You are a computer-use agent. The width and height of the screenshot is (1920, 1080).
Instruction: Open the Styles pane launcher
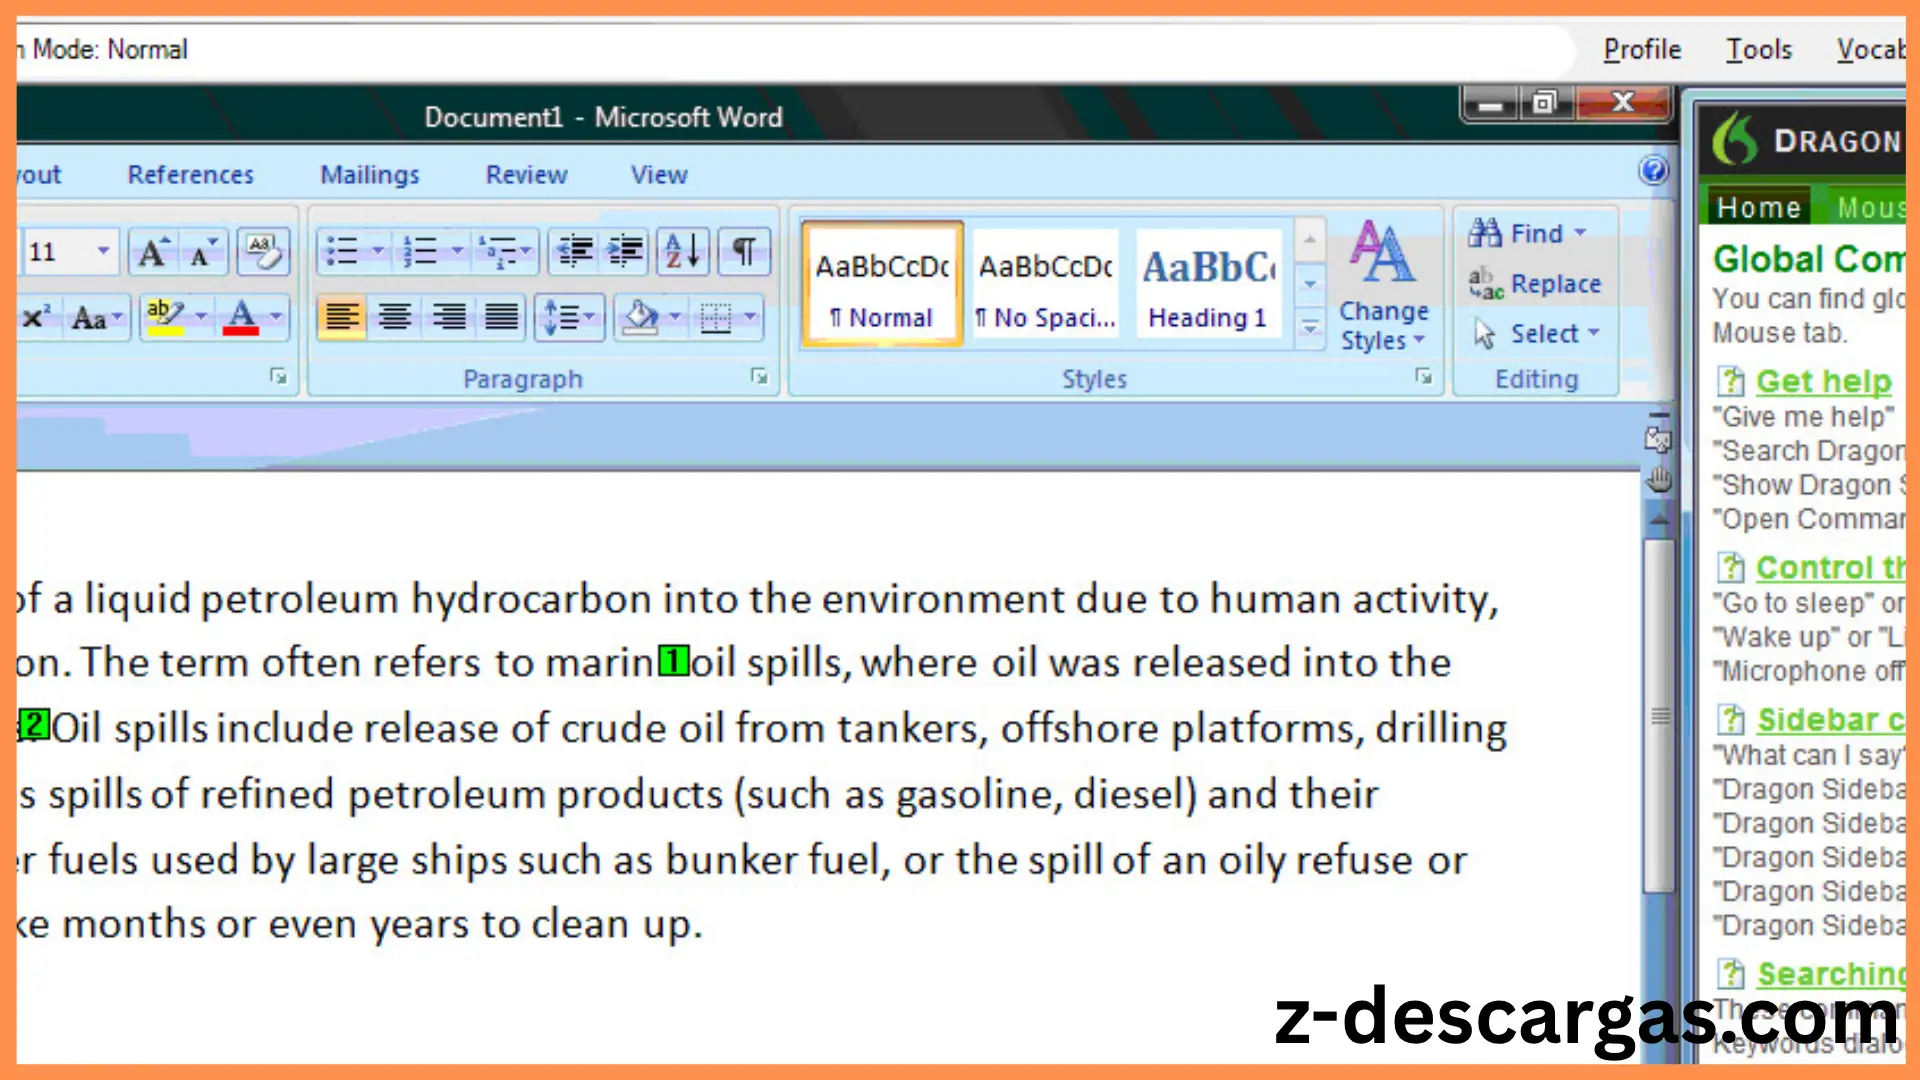(1423, 376)
